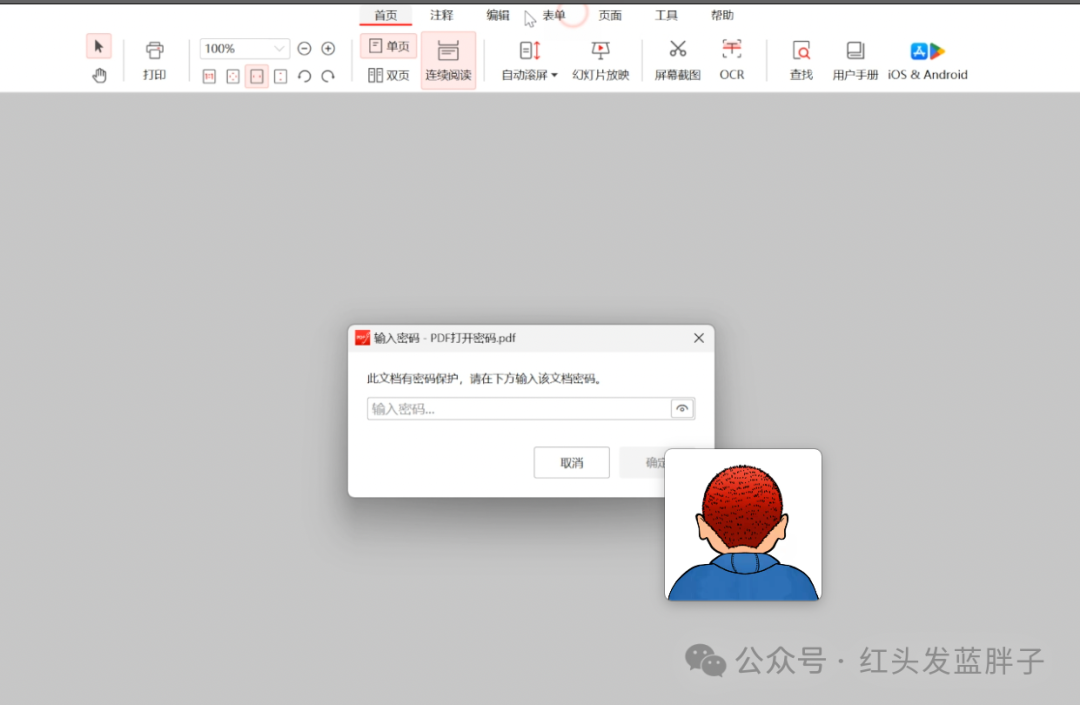The height and width of the screenshot is (705, 1080).
Task: Toggle password visibility eye icon
Action: coord(682,408)
